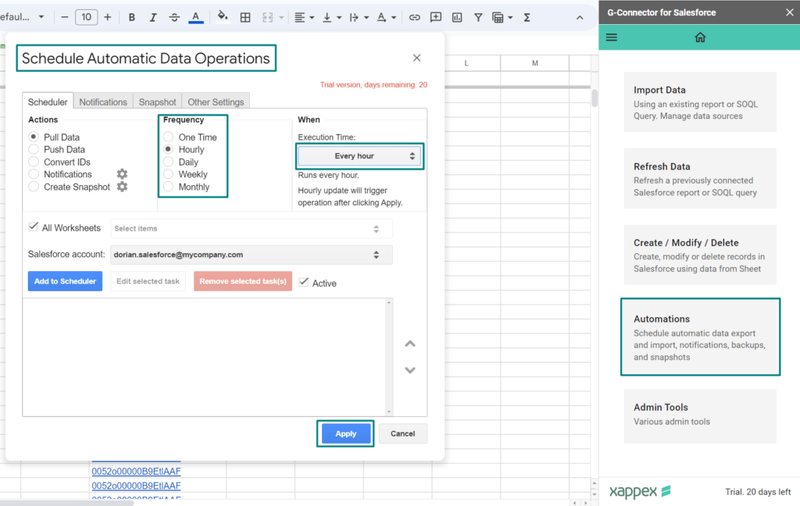Click Cancel button
Screen dimensions: 800x506
click(403, 434)
